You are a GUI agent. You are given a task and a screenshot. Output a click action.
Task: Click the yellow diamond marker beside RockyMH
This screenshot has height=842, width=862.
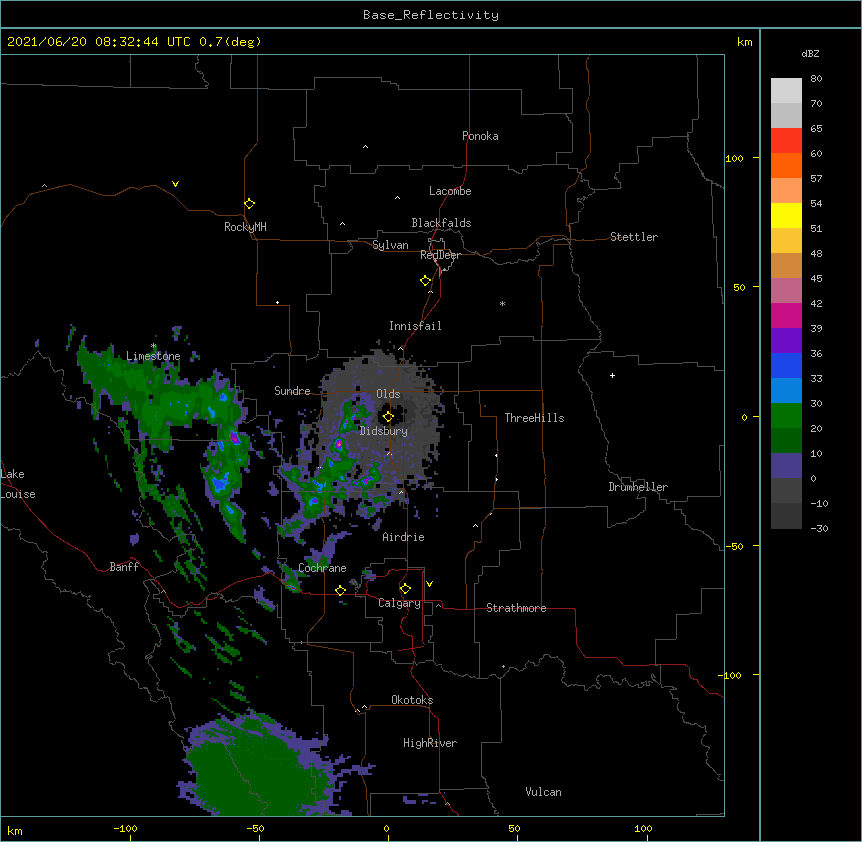point(249,204)
